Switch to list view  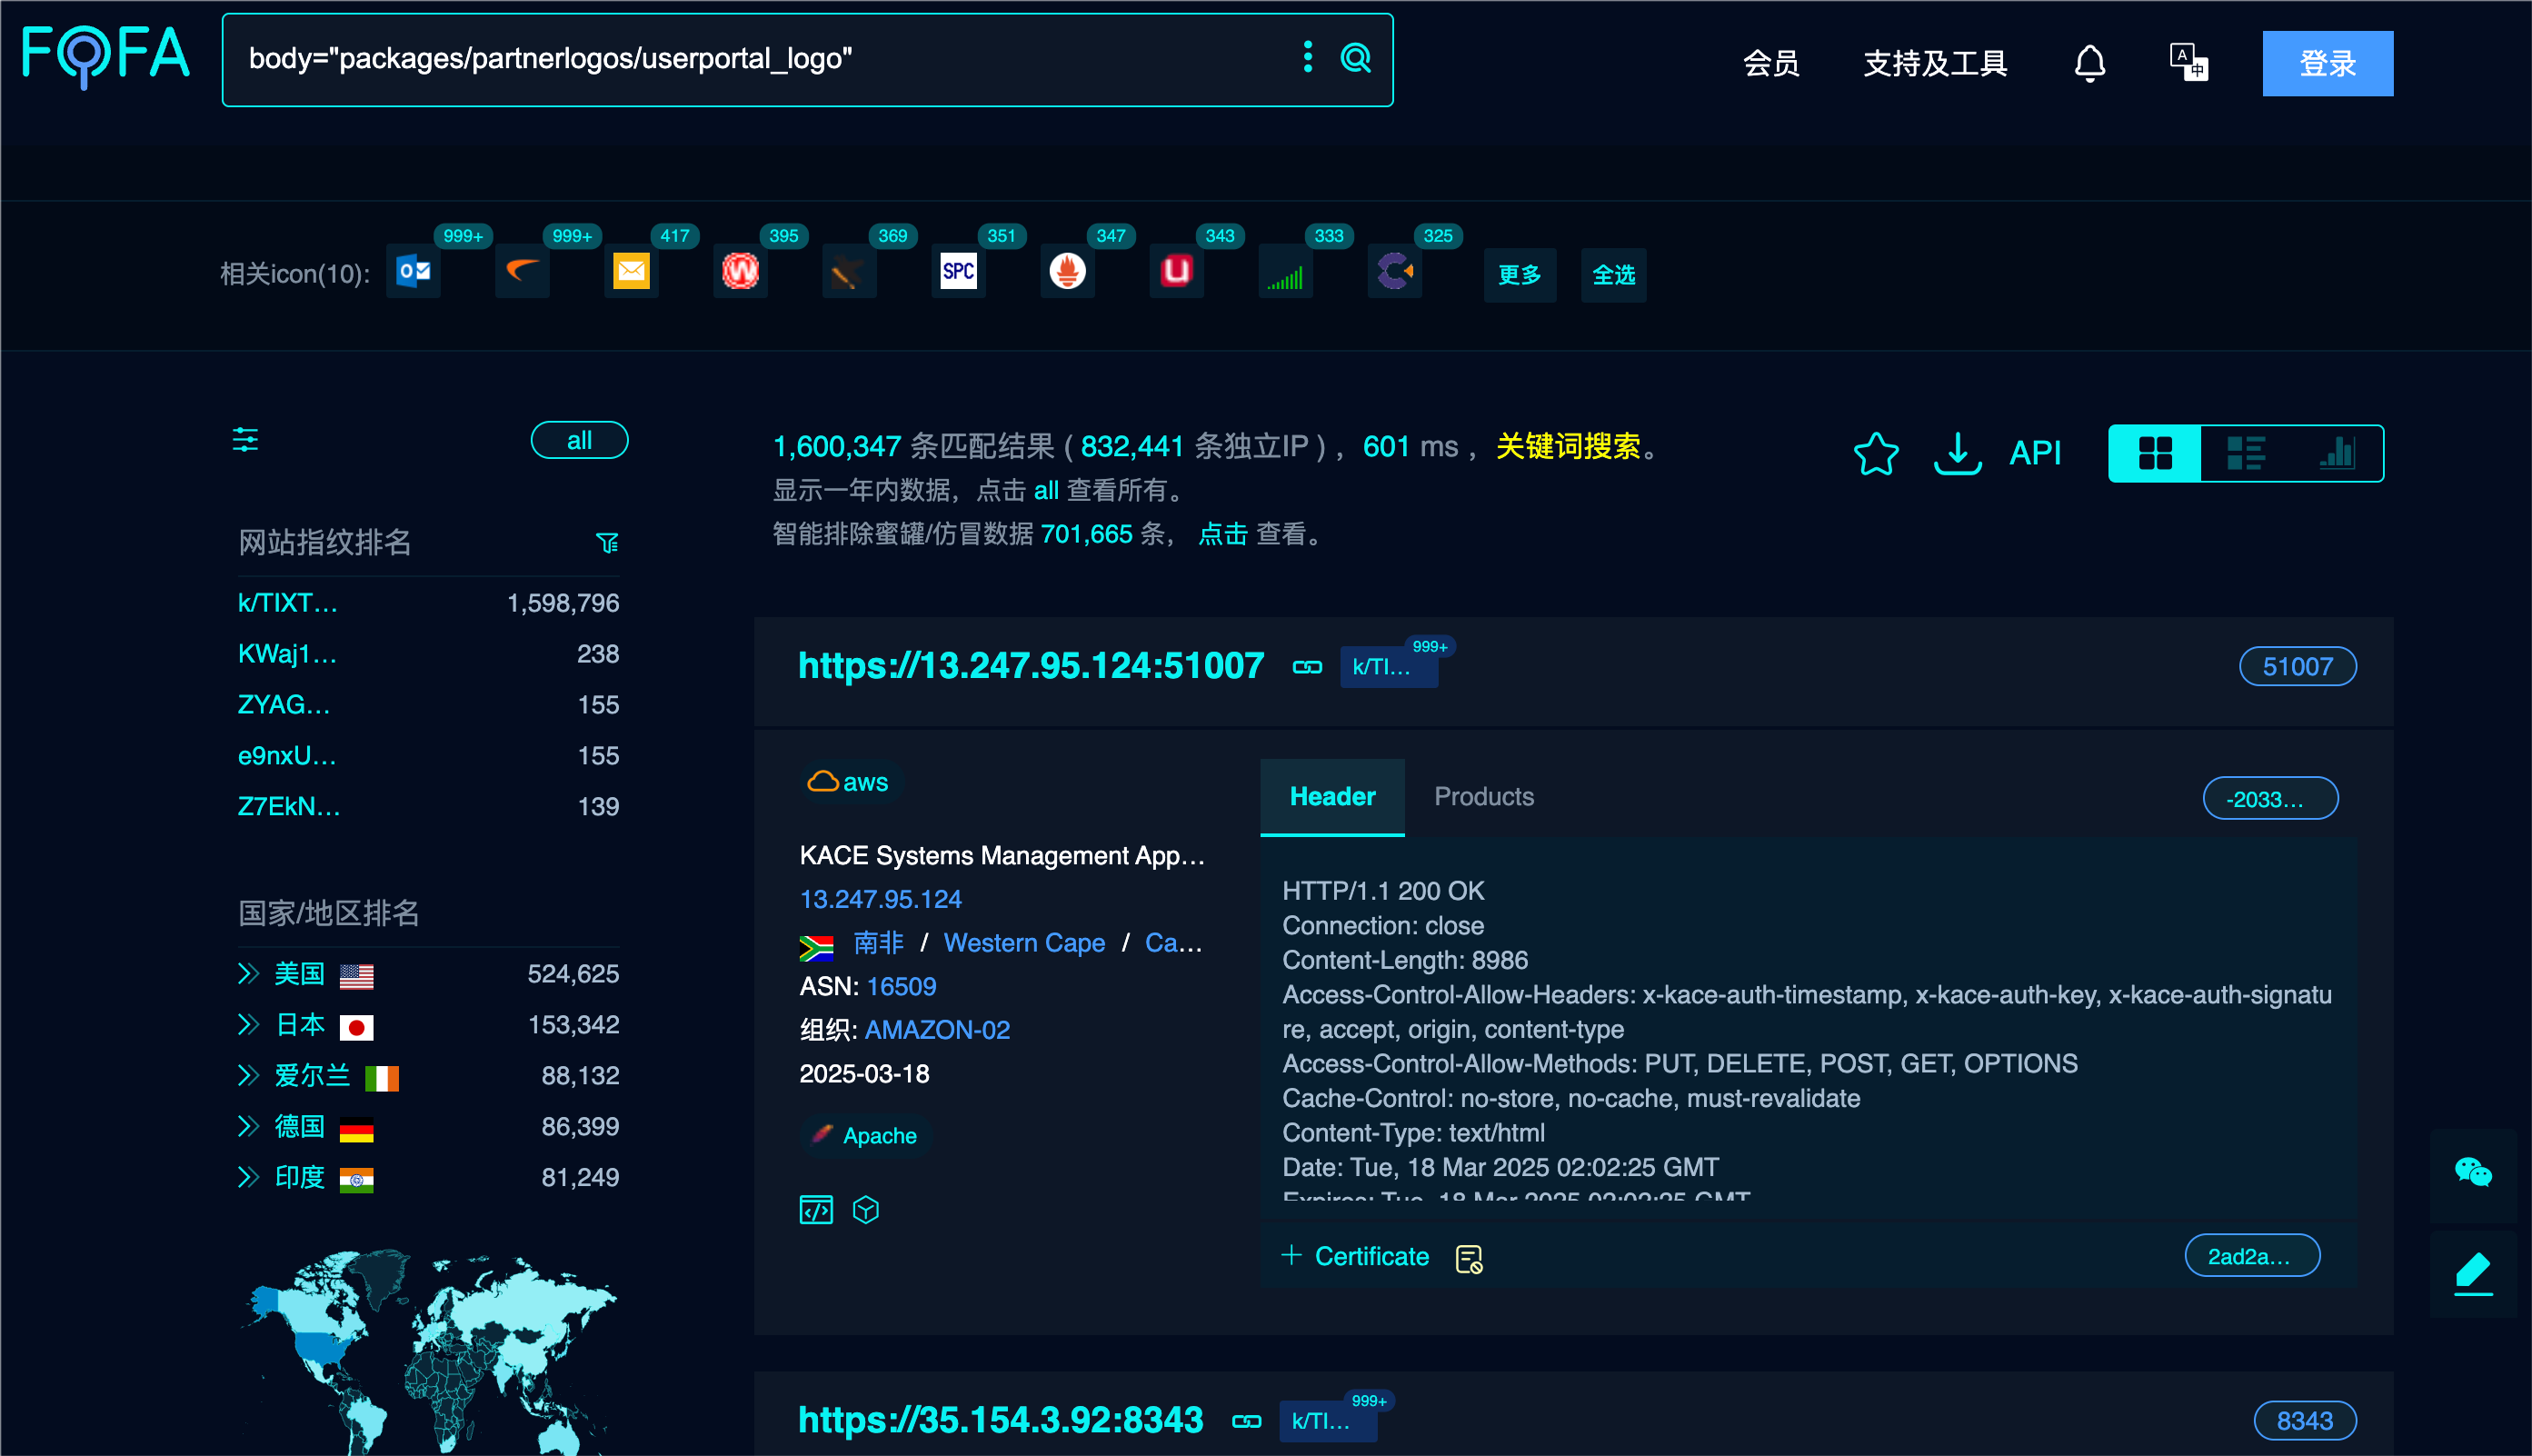coord(2246,453)
